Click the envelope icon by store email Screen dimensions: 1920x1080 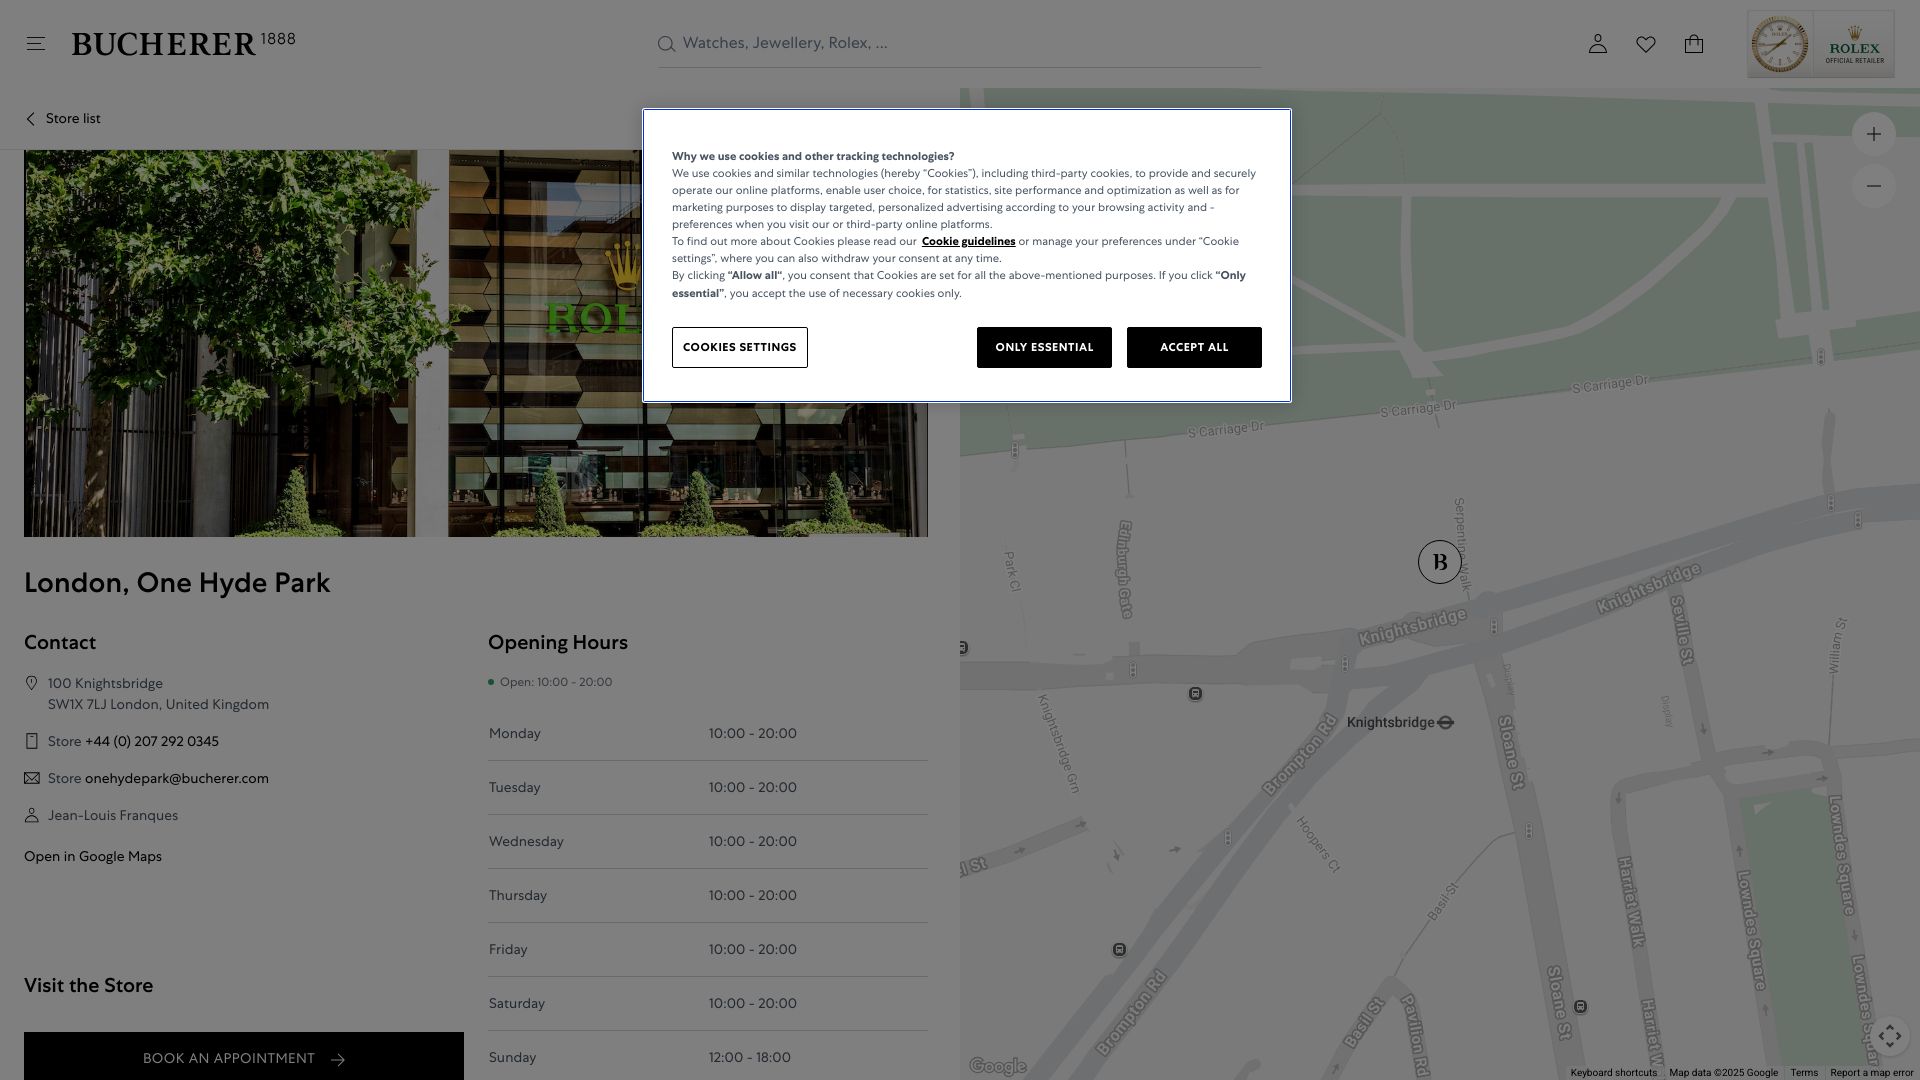32,778
